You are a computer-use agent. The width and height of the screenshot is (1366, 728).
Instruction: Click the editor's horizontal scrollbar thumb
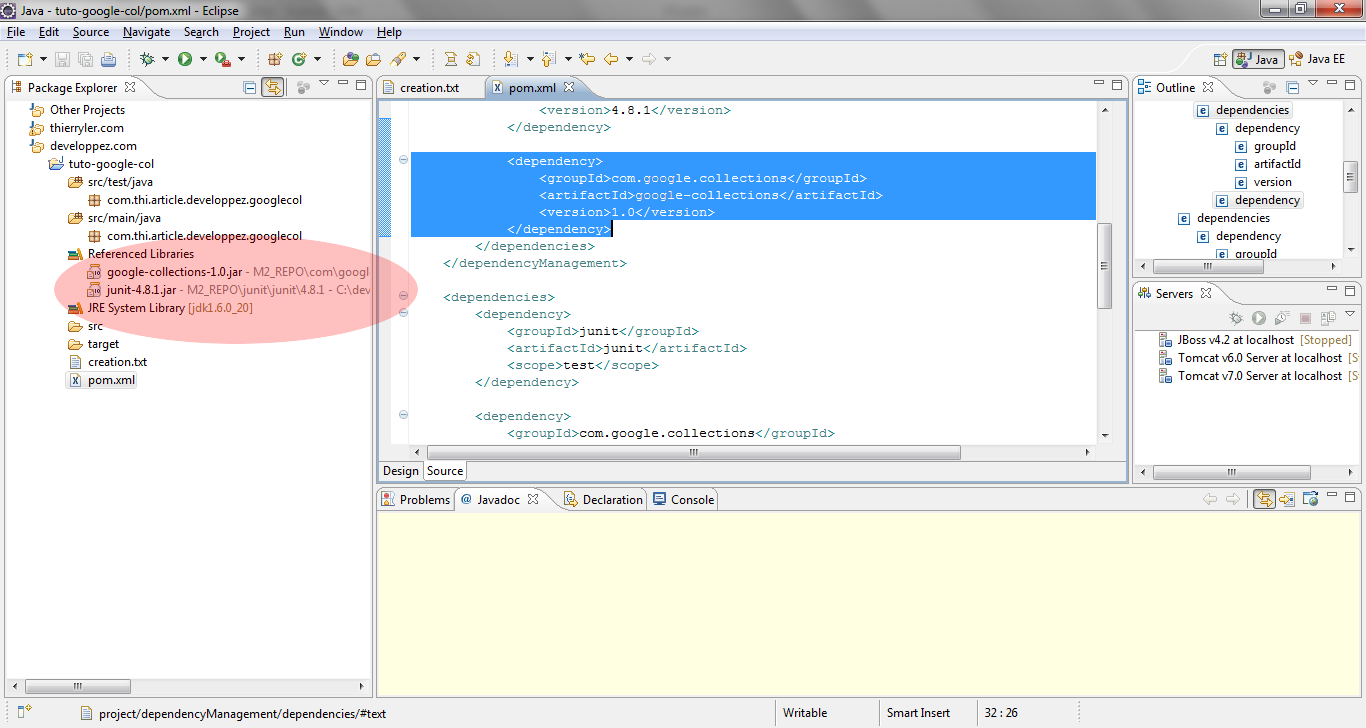[x=692, y=452]
